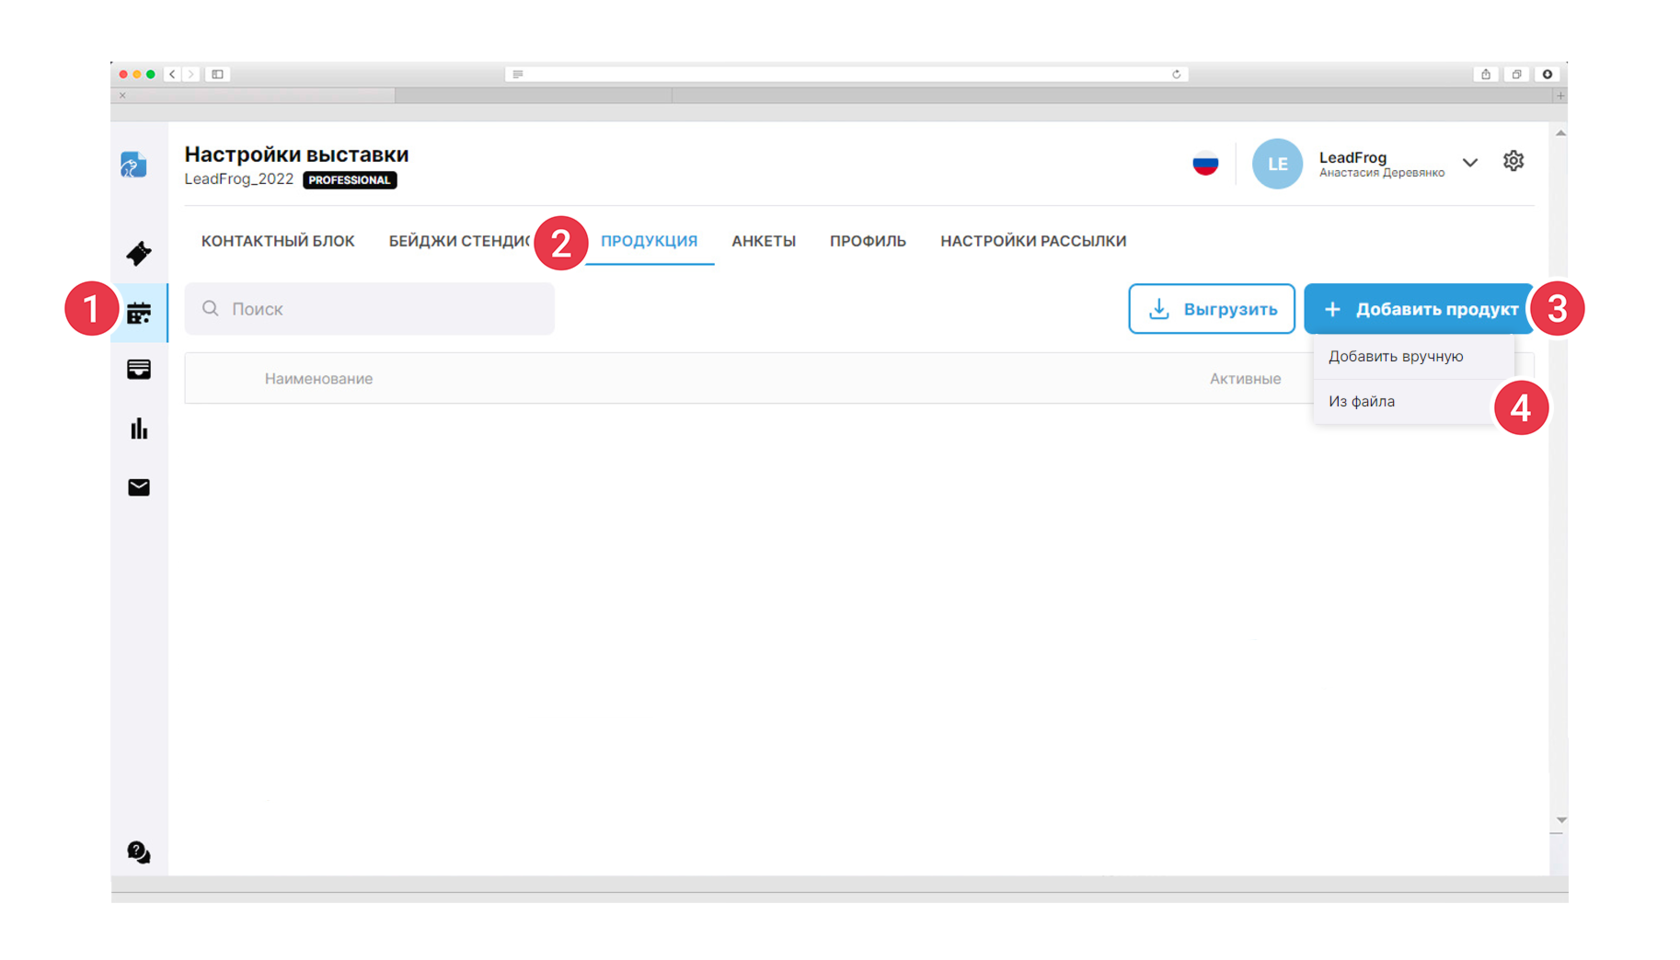Click the PROFESSIONAL badge
1680x960 pixels.
(x=350, y=180)
